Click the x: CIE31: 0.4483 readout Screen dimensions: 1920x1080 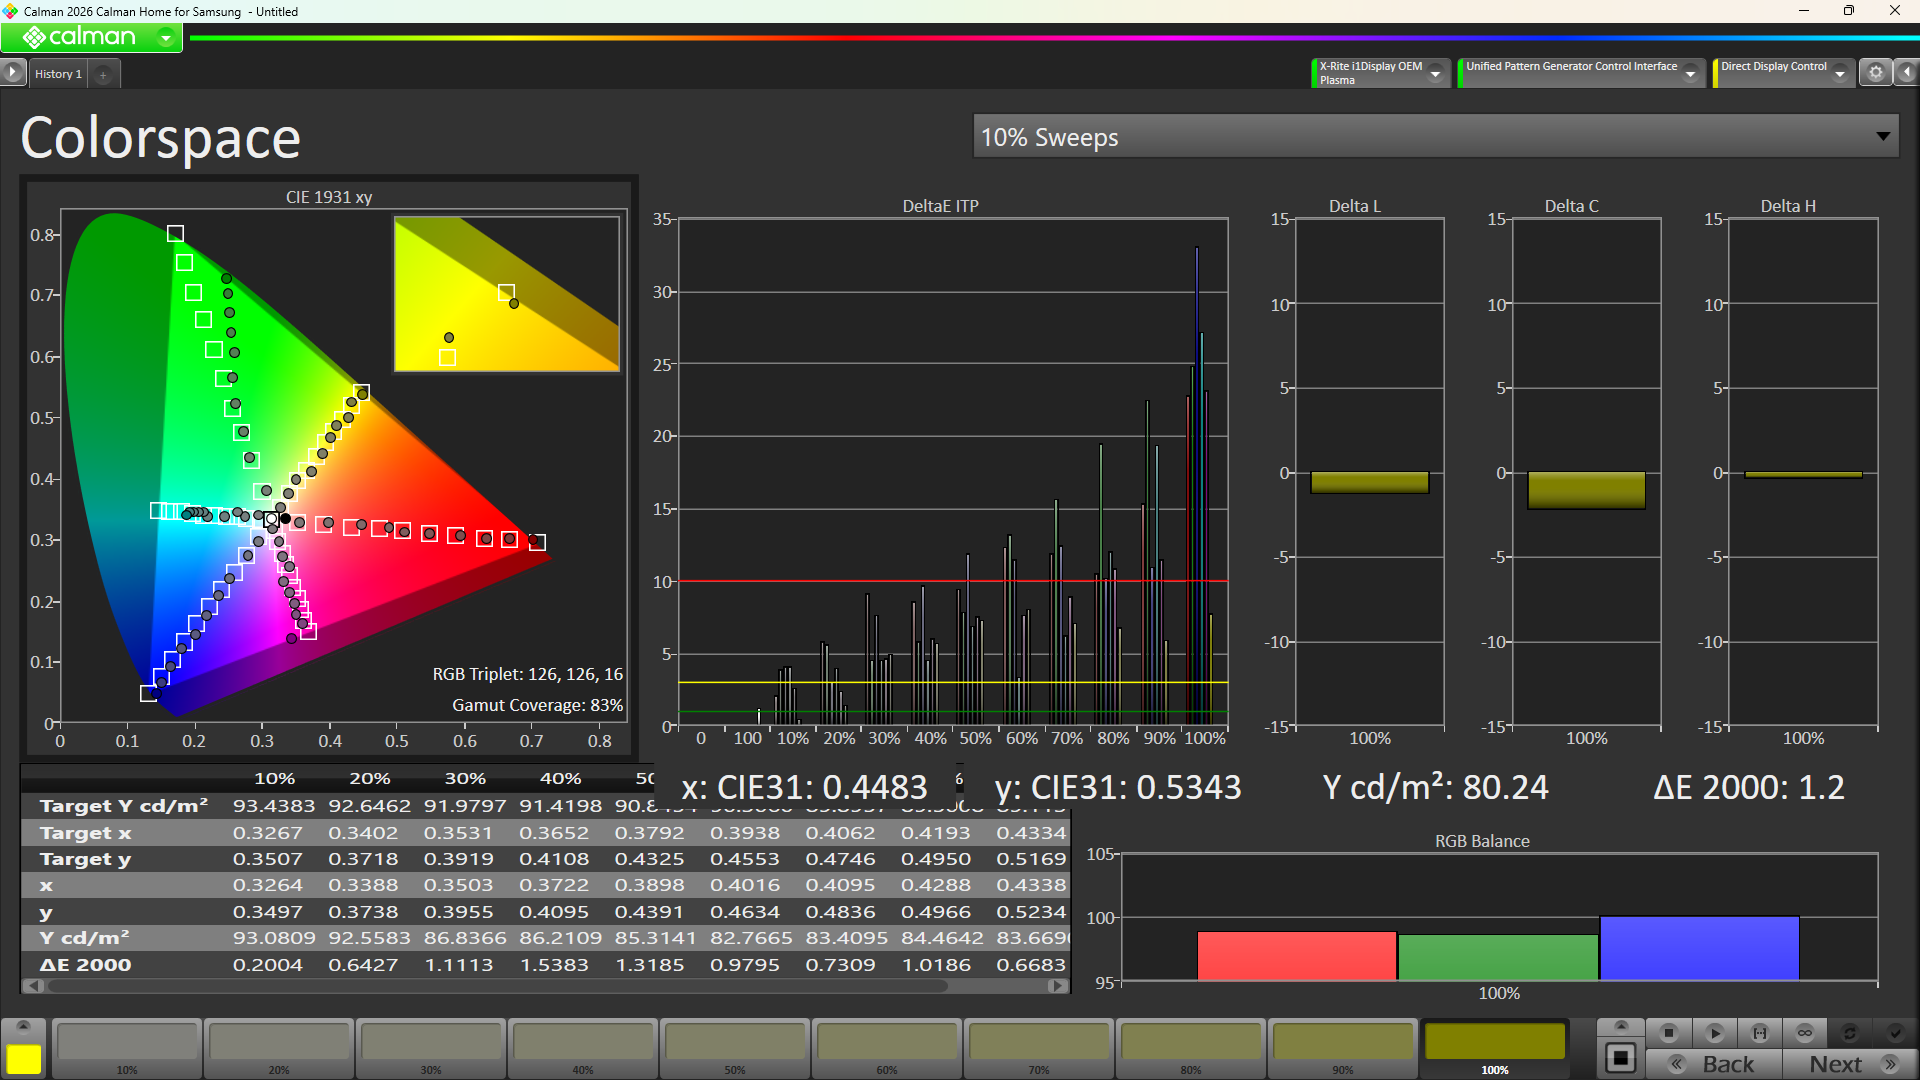(x=804, y=788)
